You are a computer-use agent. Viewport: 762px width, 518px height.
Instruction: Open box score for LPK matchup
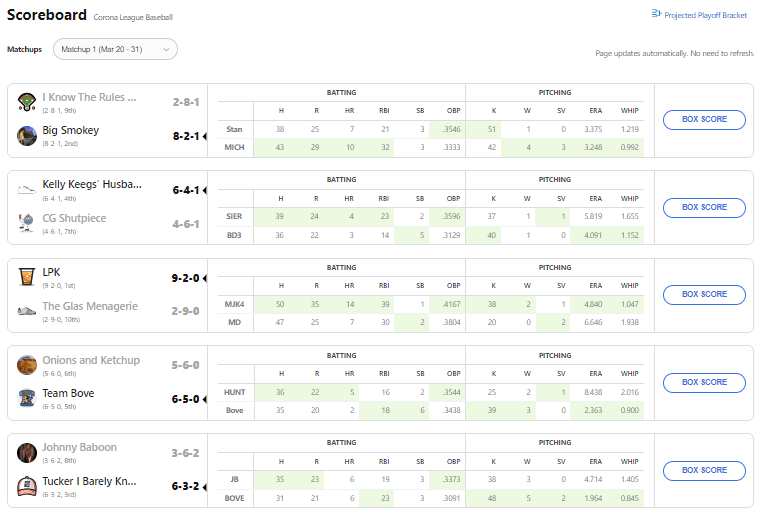click(704, 295)
